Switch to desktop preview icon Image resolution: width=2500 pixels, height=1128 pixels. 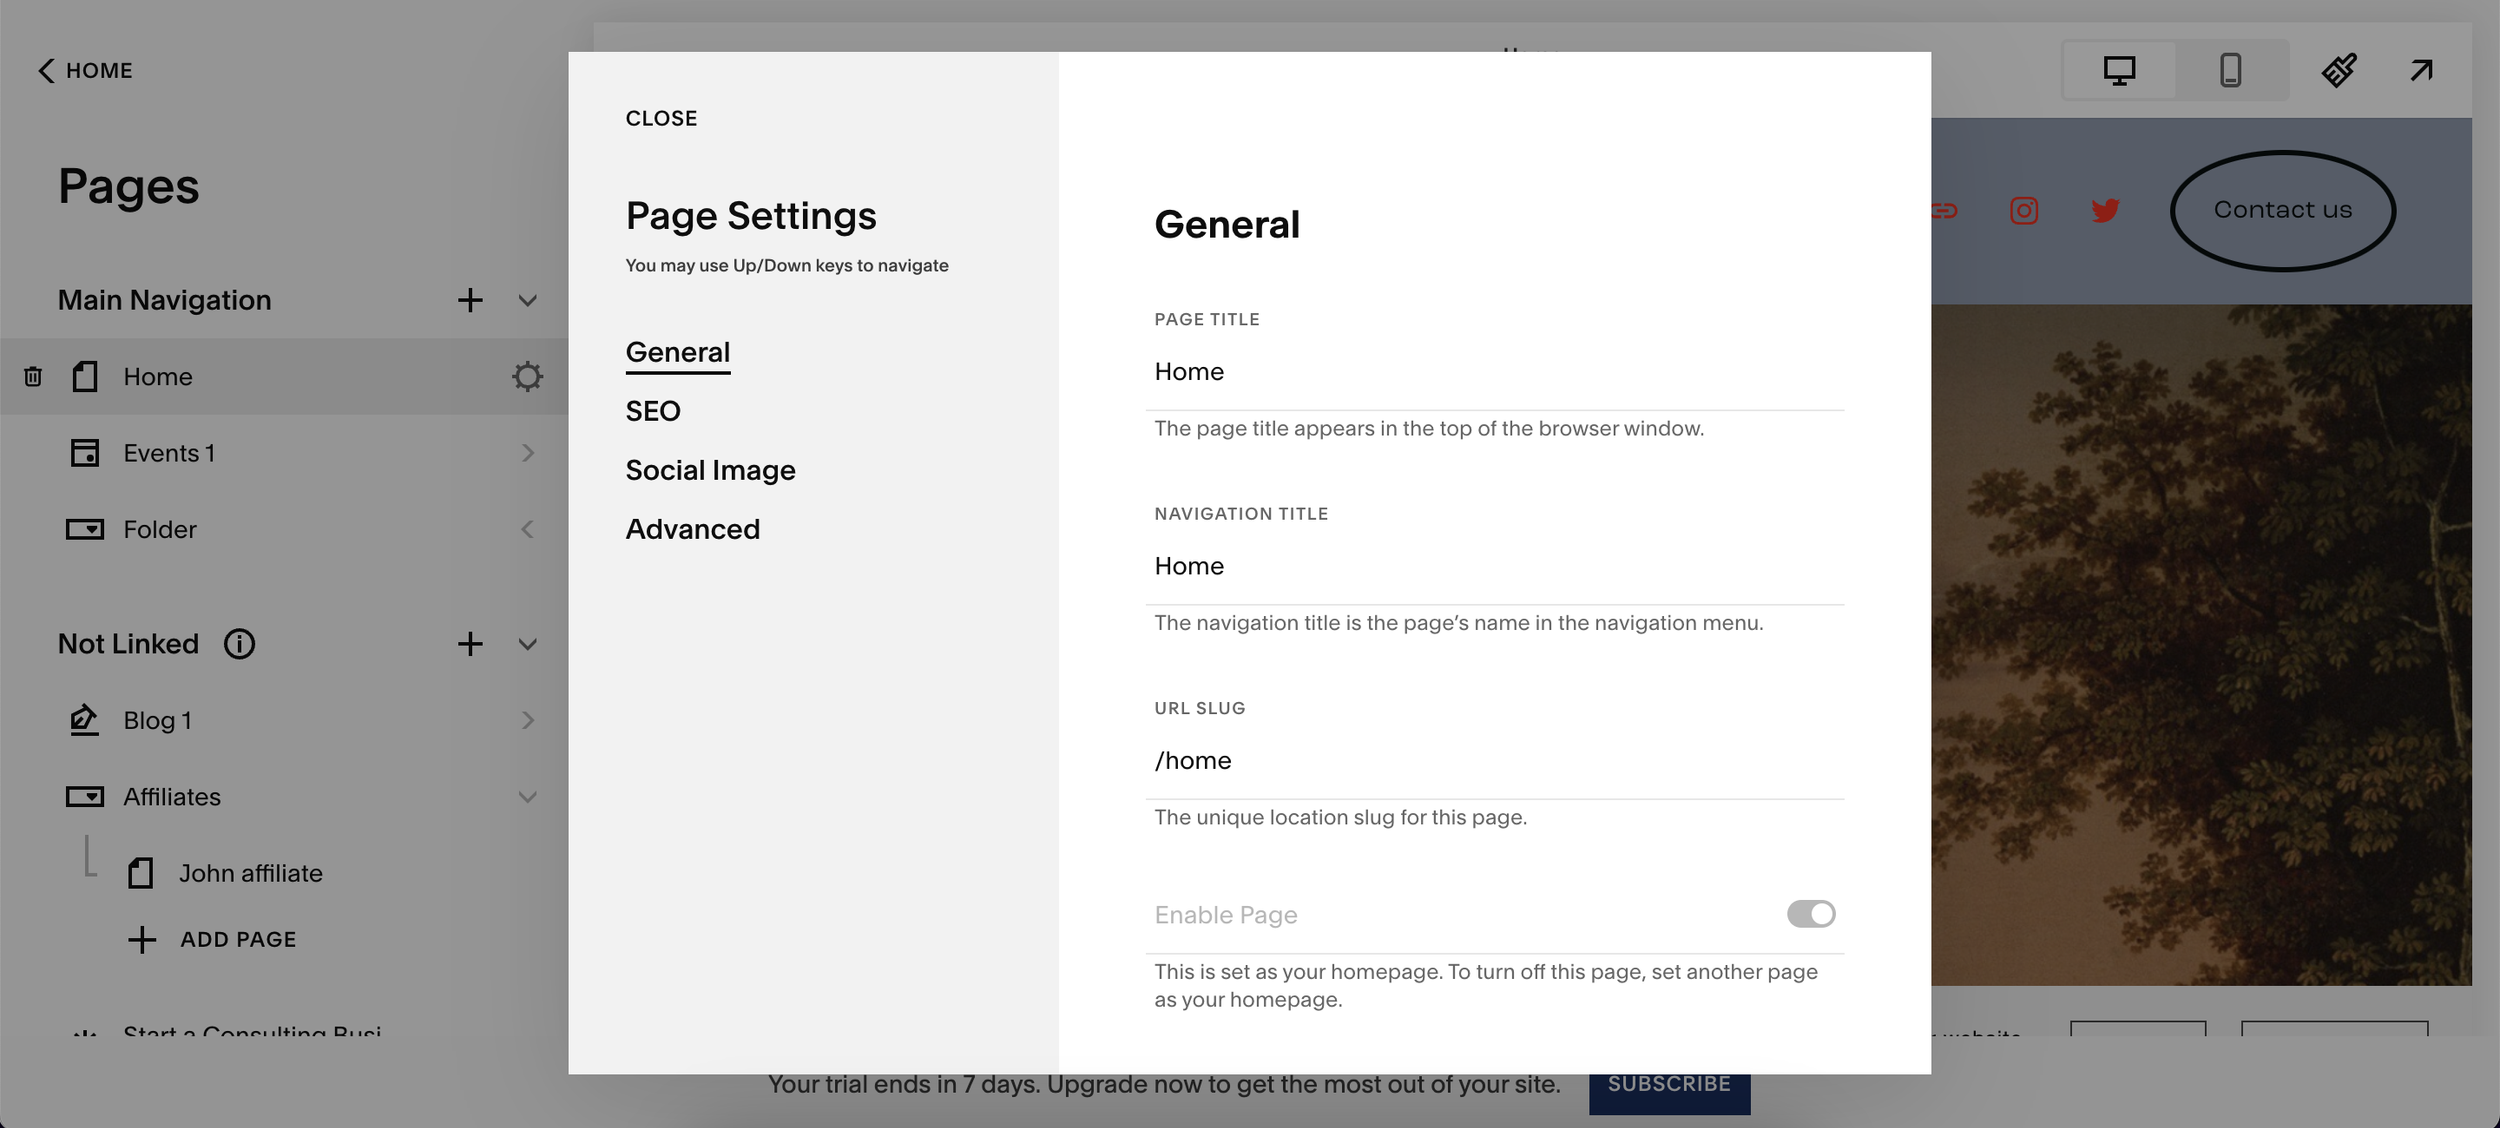click(x=2119, y=70)
